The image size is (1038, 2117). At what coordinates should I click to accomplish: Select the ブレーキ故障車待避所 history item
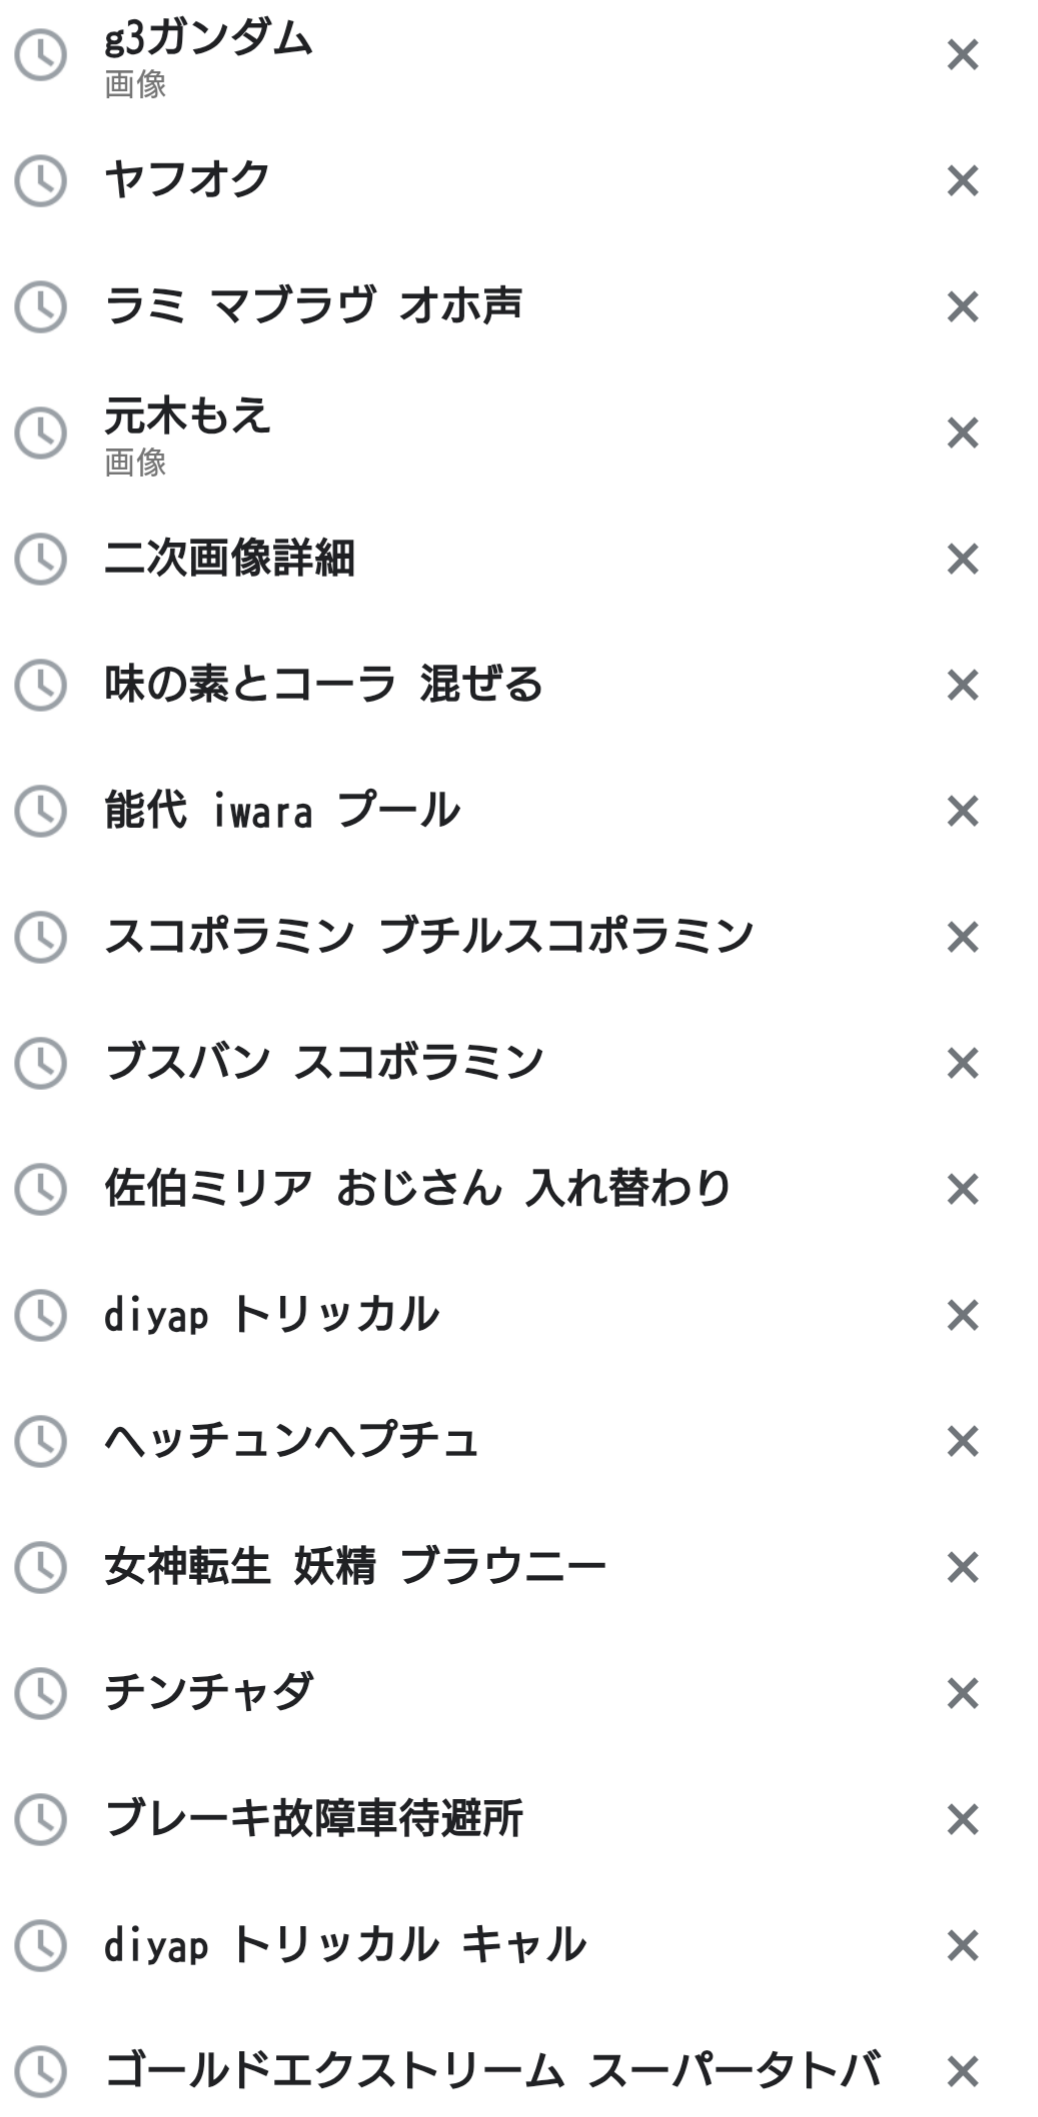click(x=314, y=1819)
